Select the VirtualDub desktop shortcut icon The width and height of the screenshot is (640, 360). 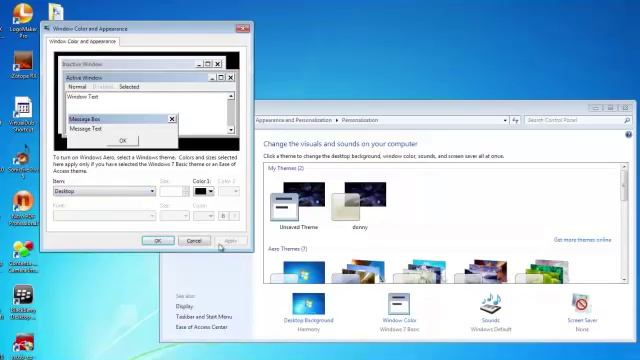[x=23, y=114]
